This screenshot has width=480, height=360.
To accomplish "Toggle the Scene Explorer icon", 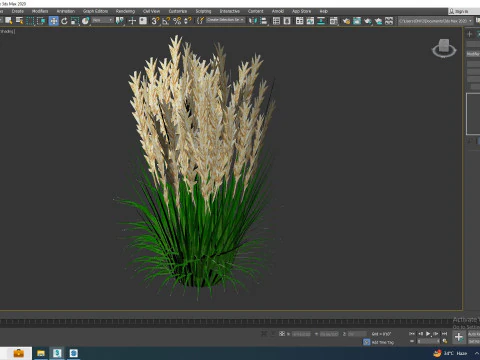I will tap(276, 21).
